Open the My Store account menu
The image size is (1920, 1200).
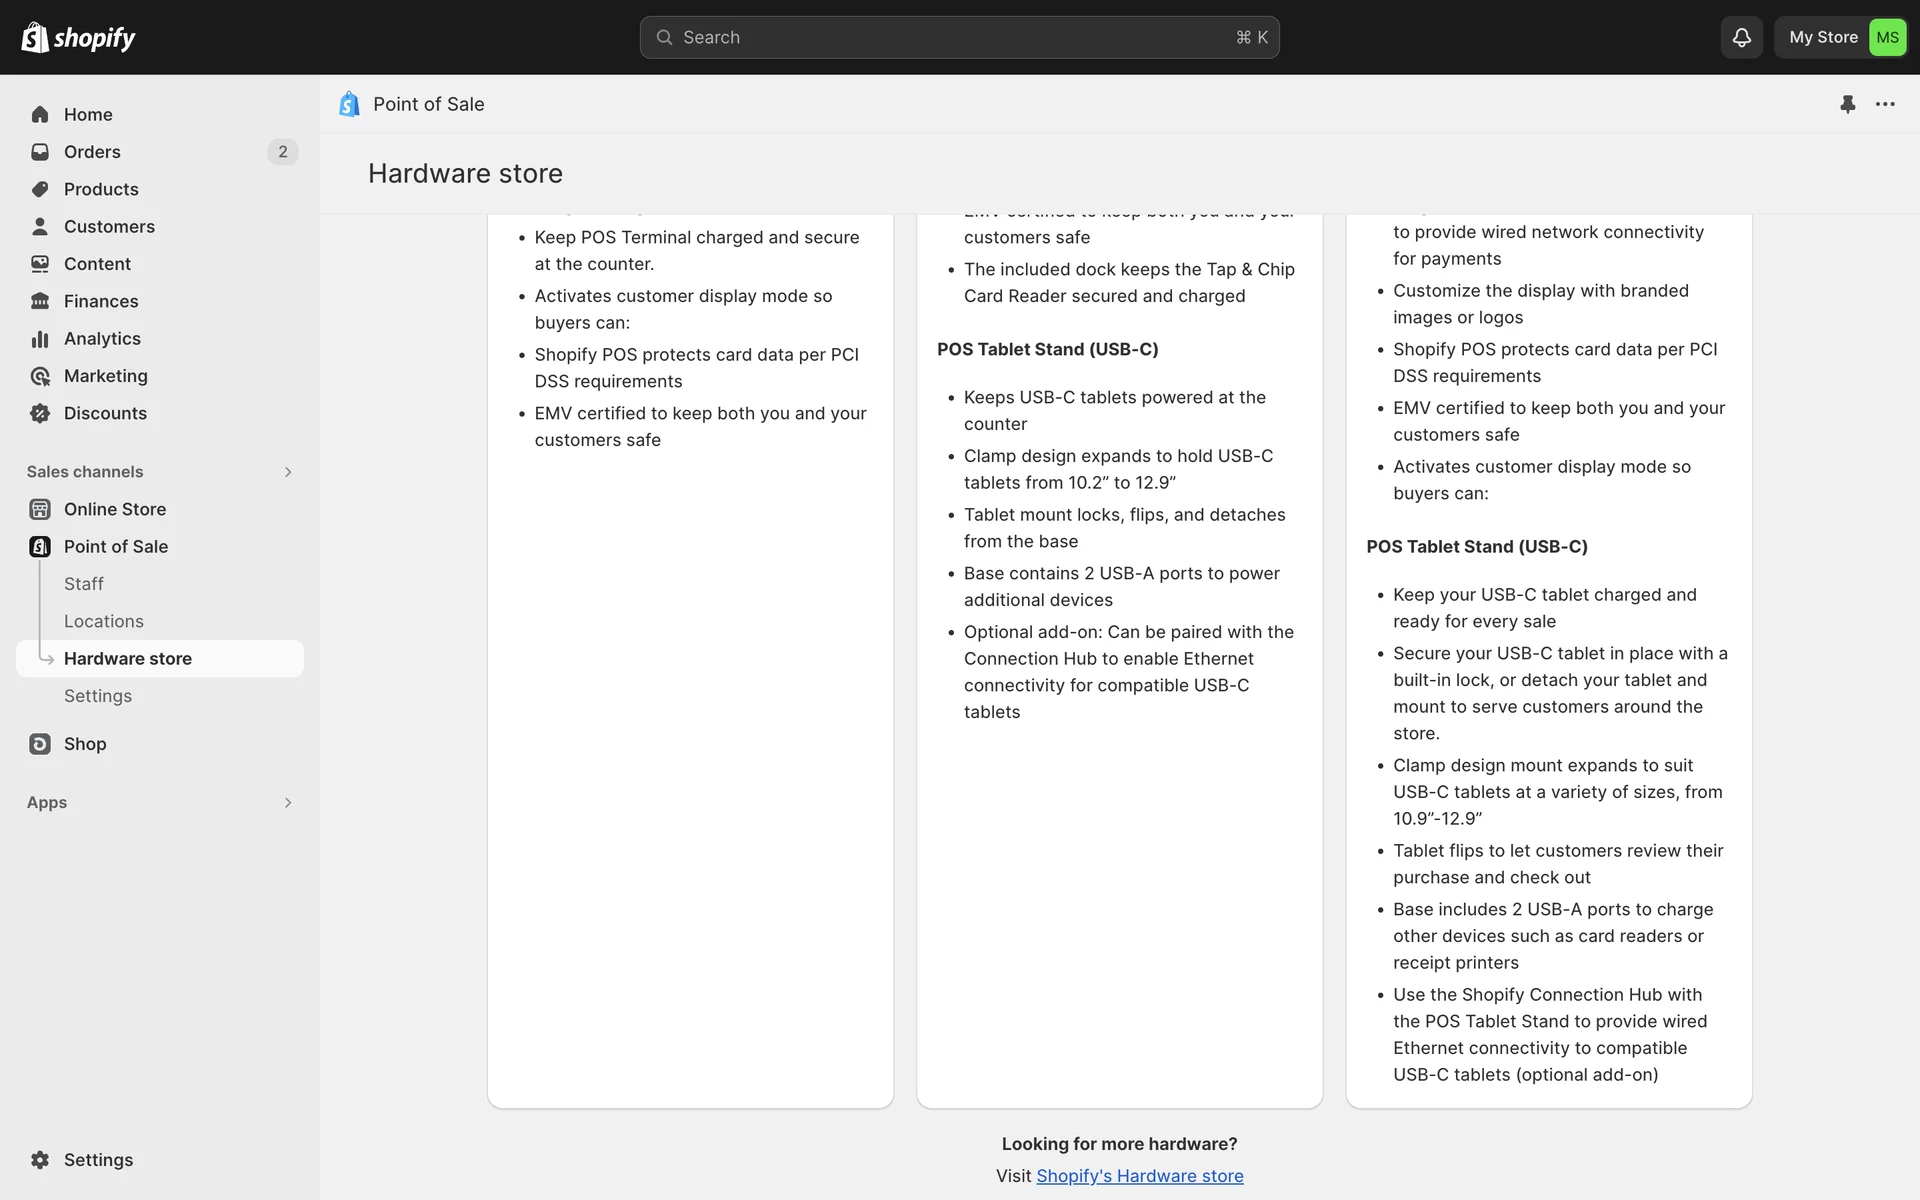[x=1822, y=37]
